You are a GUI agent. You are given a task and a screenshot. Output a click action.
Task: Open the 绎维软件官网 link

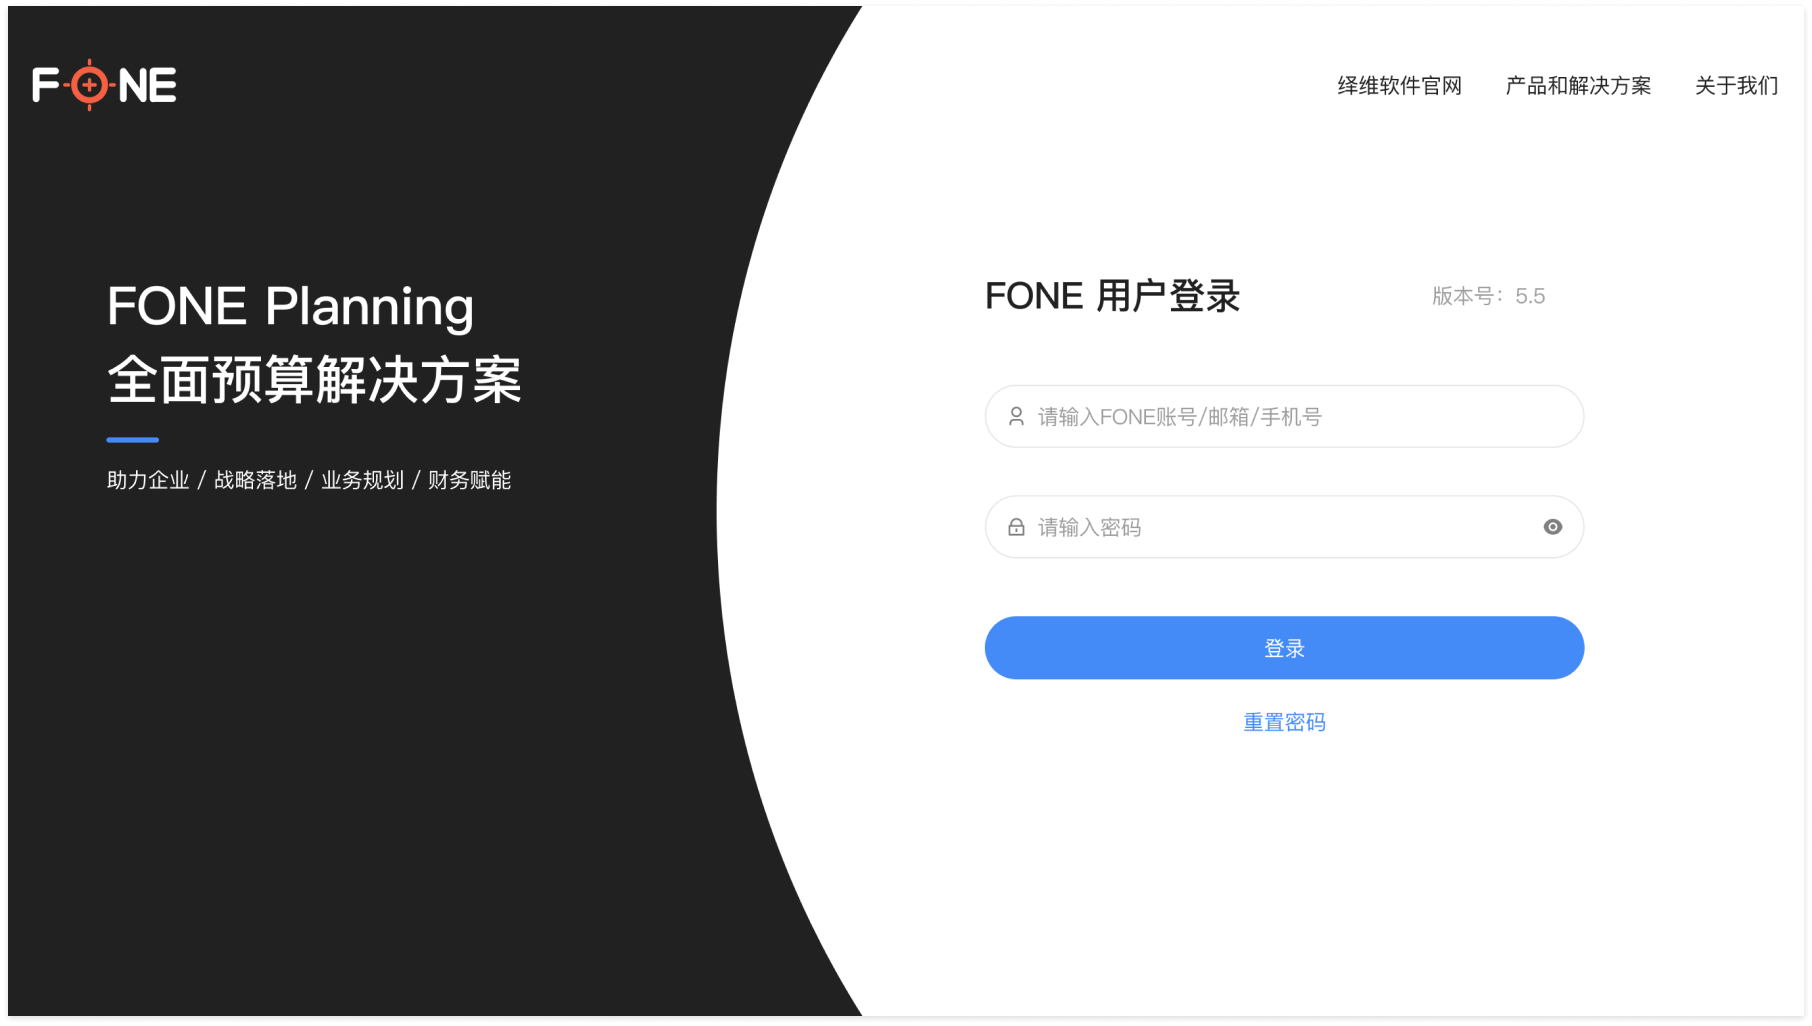[x=1399, y=86]
